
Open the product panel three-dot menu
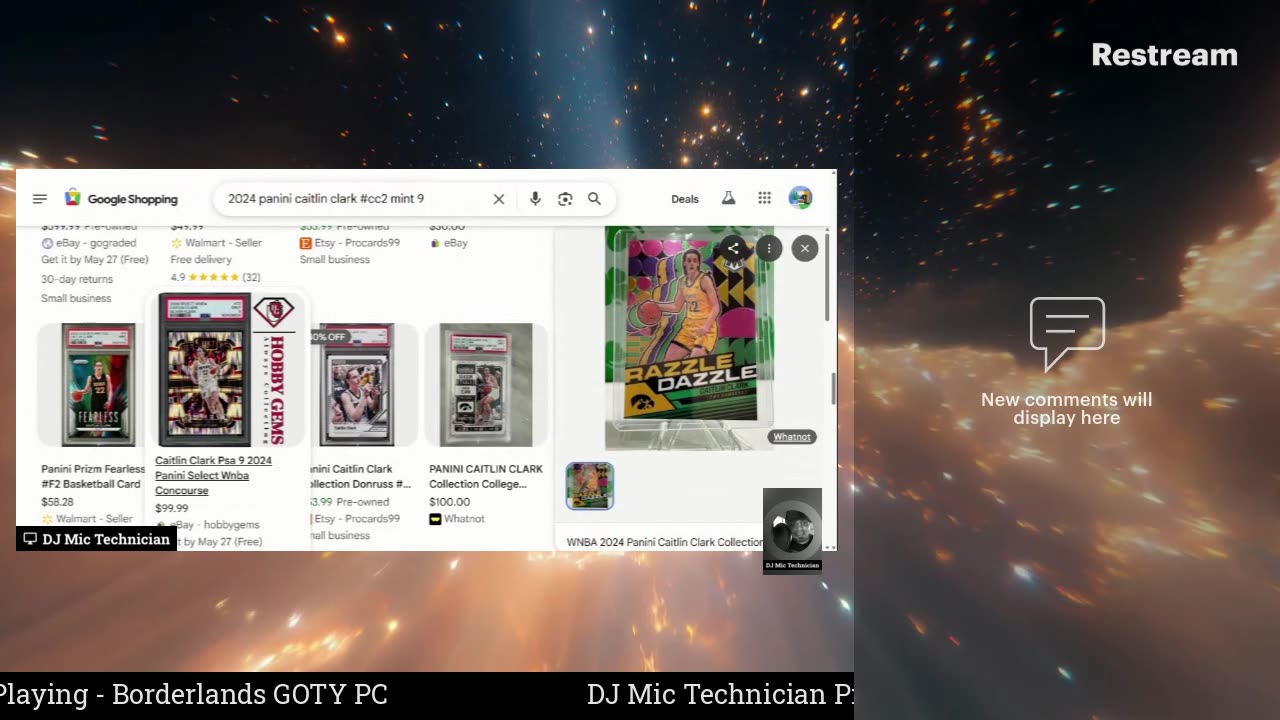point(769,248)
